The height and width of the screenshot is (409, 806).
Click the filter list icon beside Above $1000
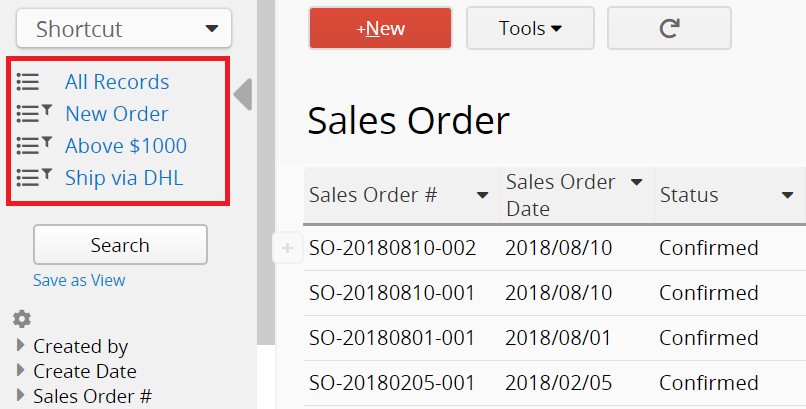pos(34,145)
